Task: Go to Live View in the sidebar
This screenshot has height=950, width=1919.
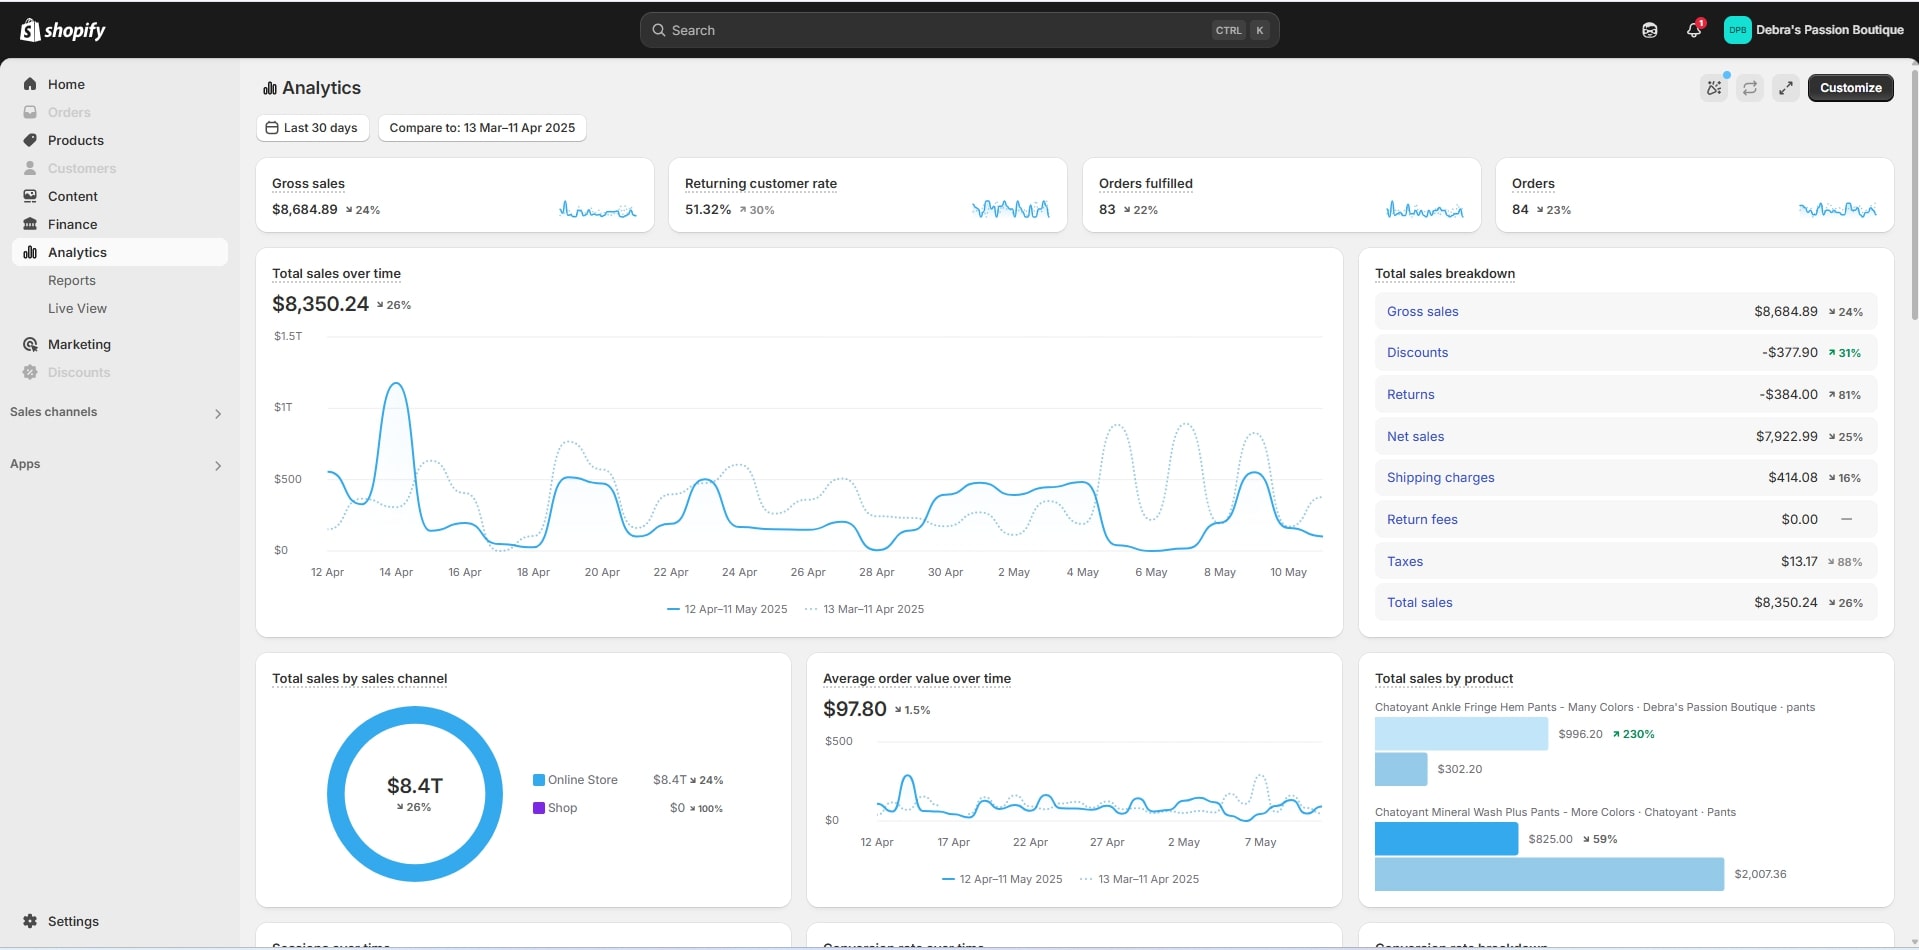Action: pyautogui.click(x=77, y=309)
